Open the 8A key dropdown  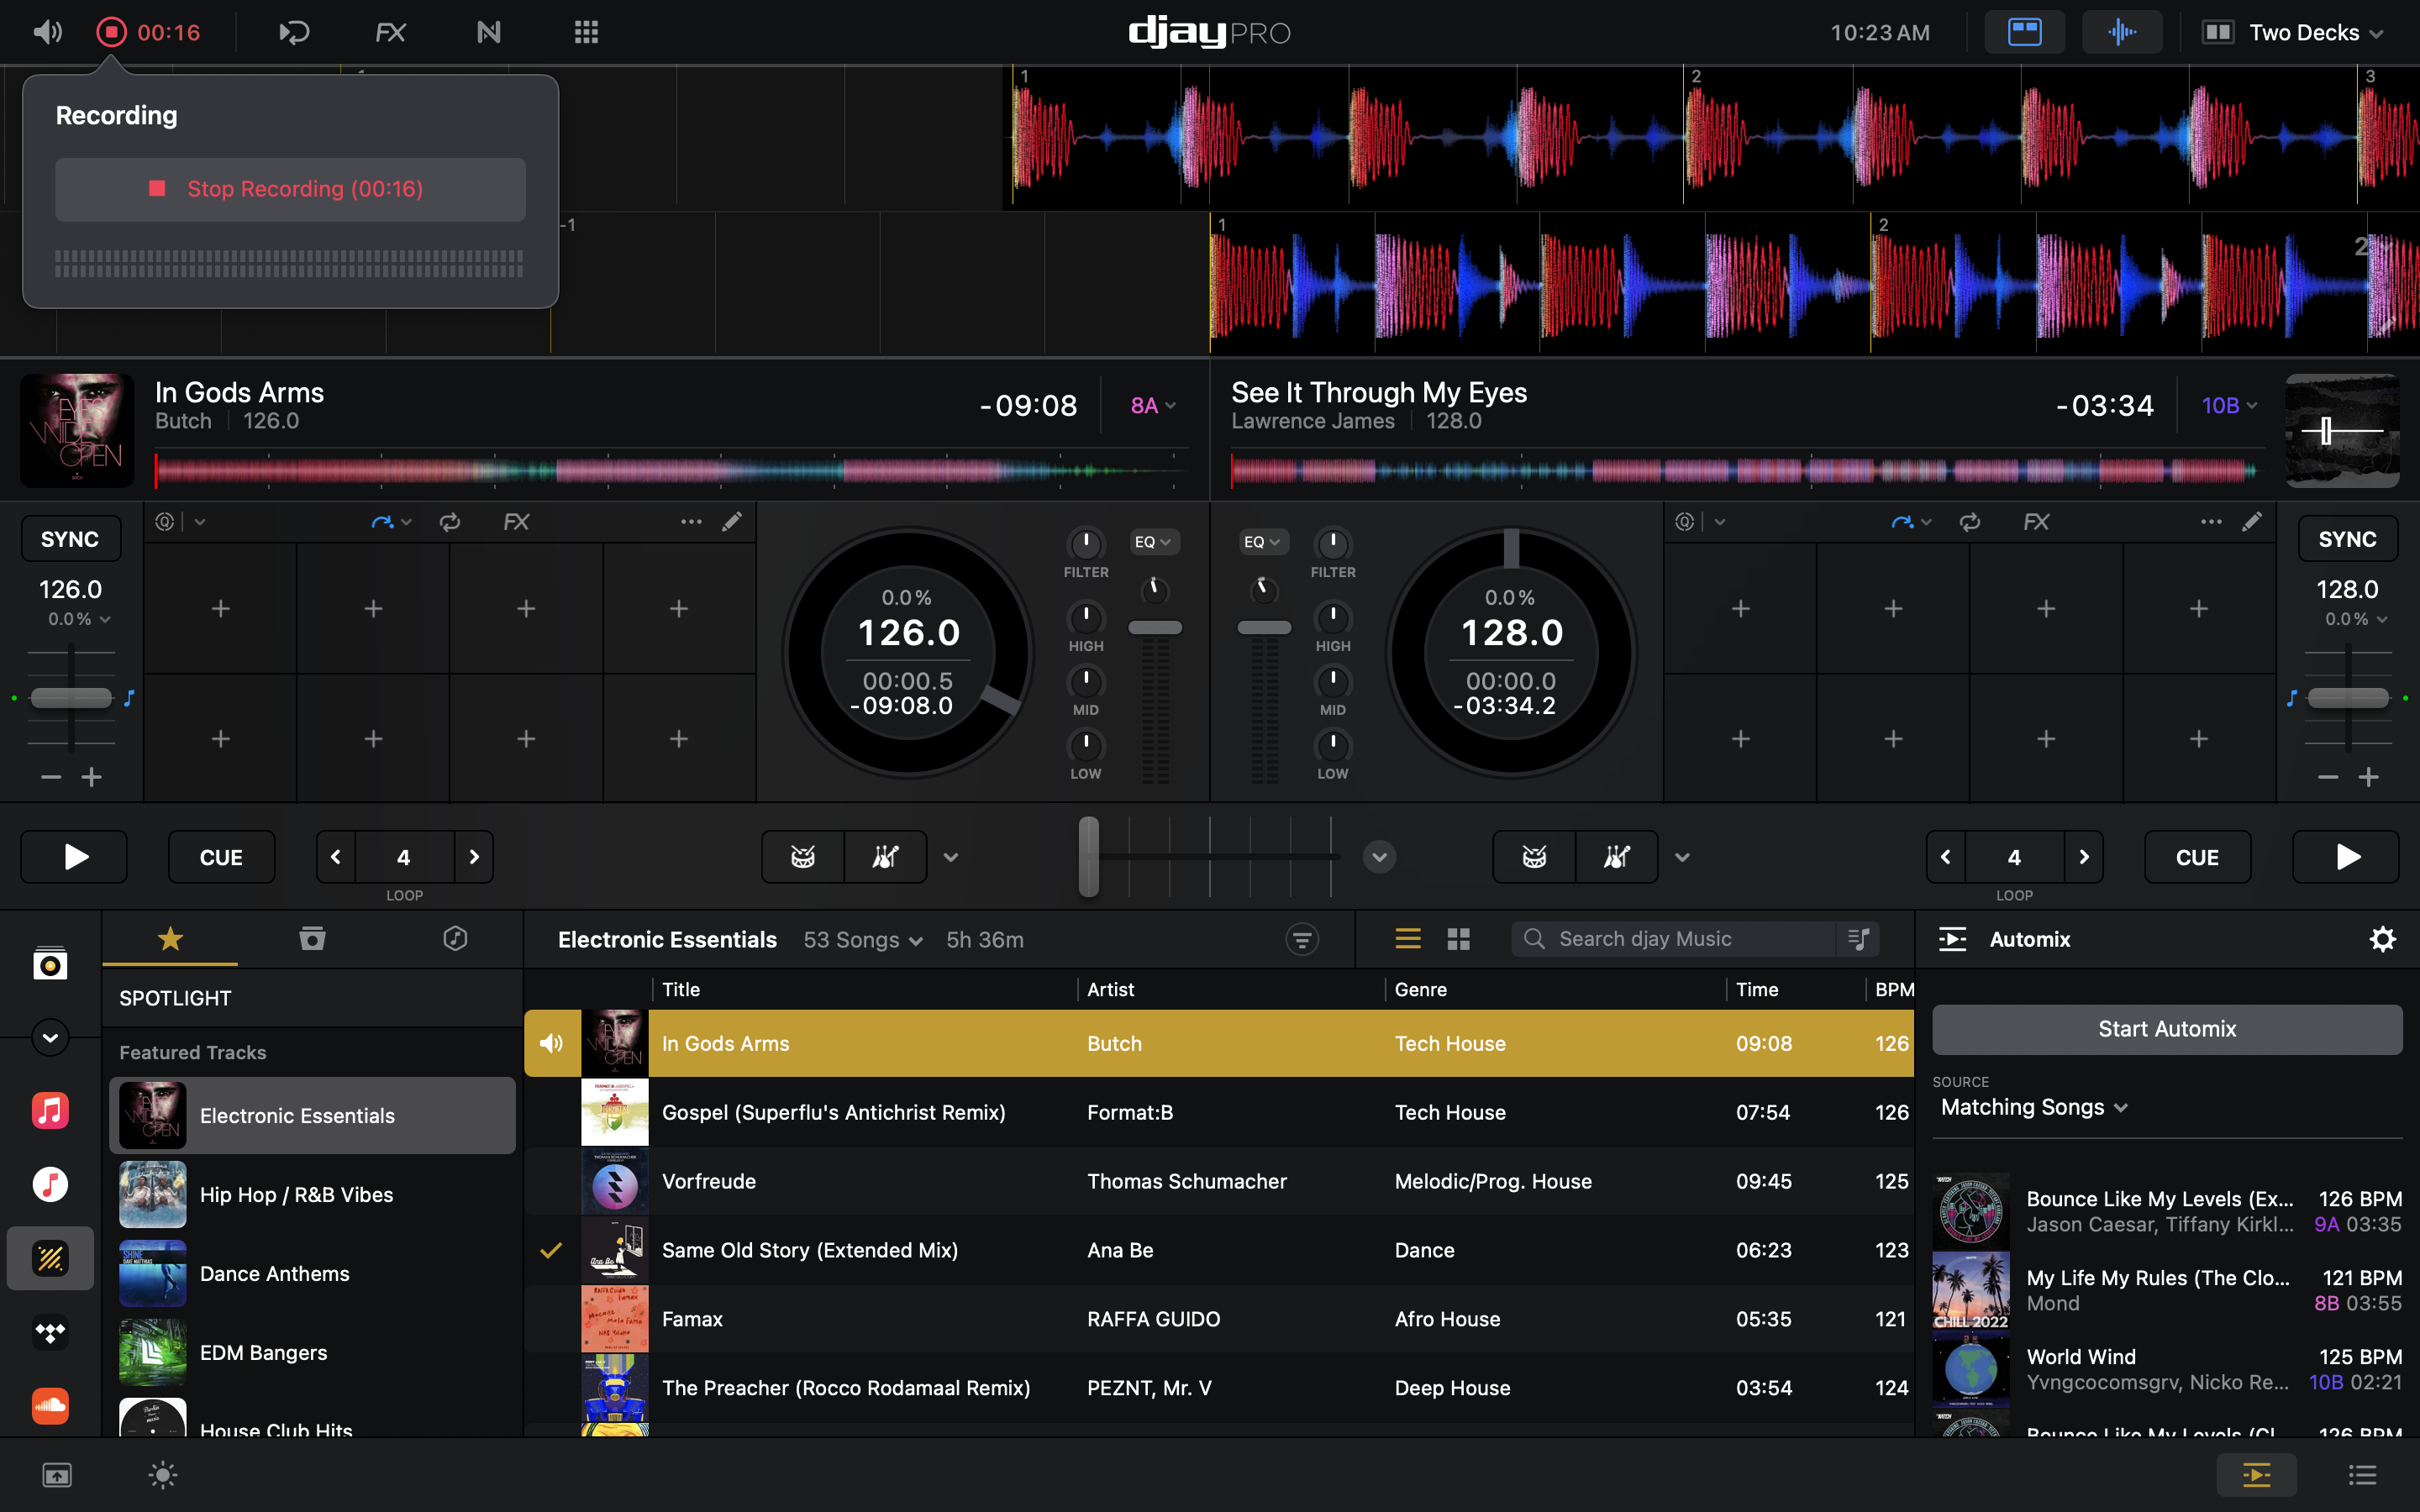(1153, 405)
